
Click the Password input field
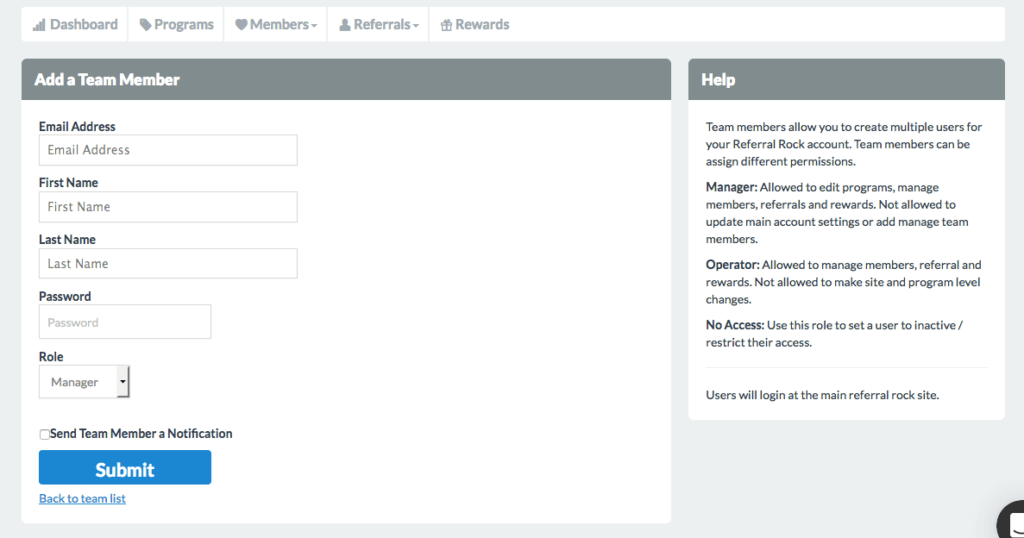125,322
